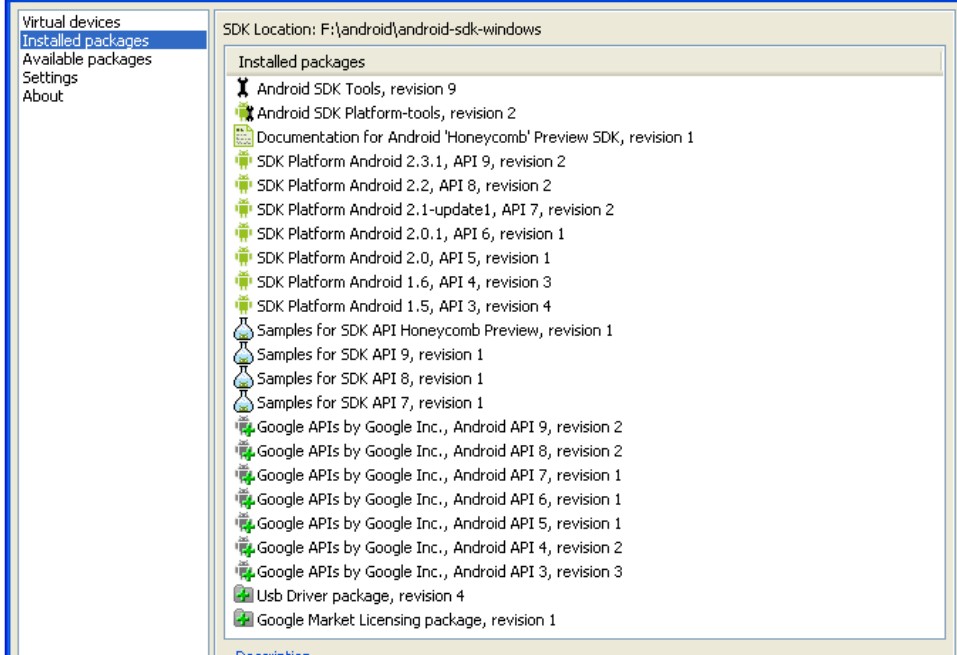Click the Honeycomb Documentation page icon
The width and height of the screenshot is (957, 655).
243,137
